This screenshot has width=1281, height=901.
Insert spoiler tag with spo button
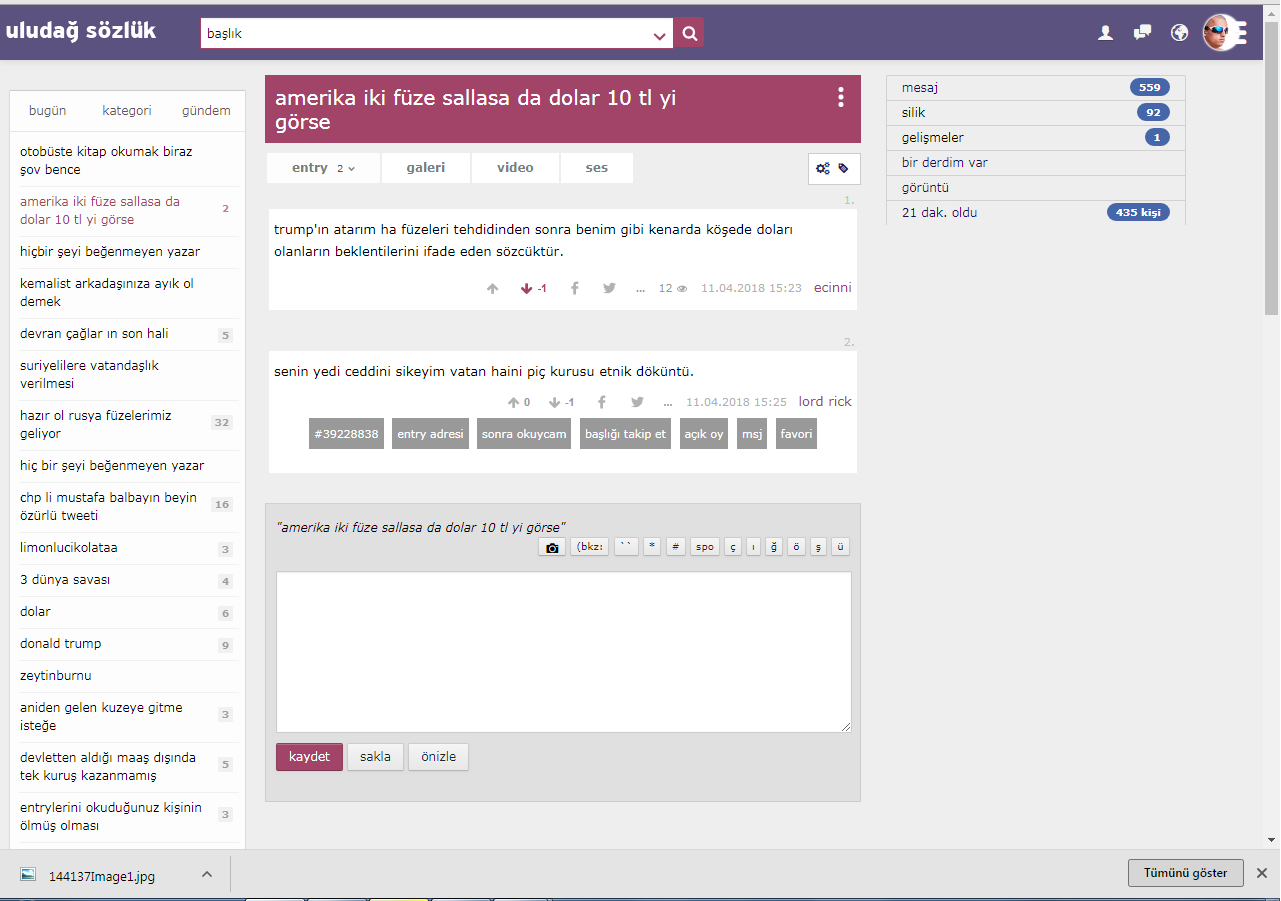705,547
